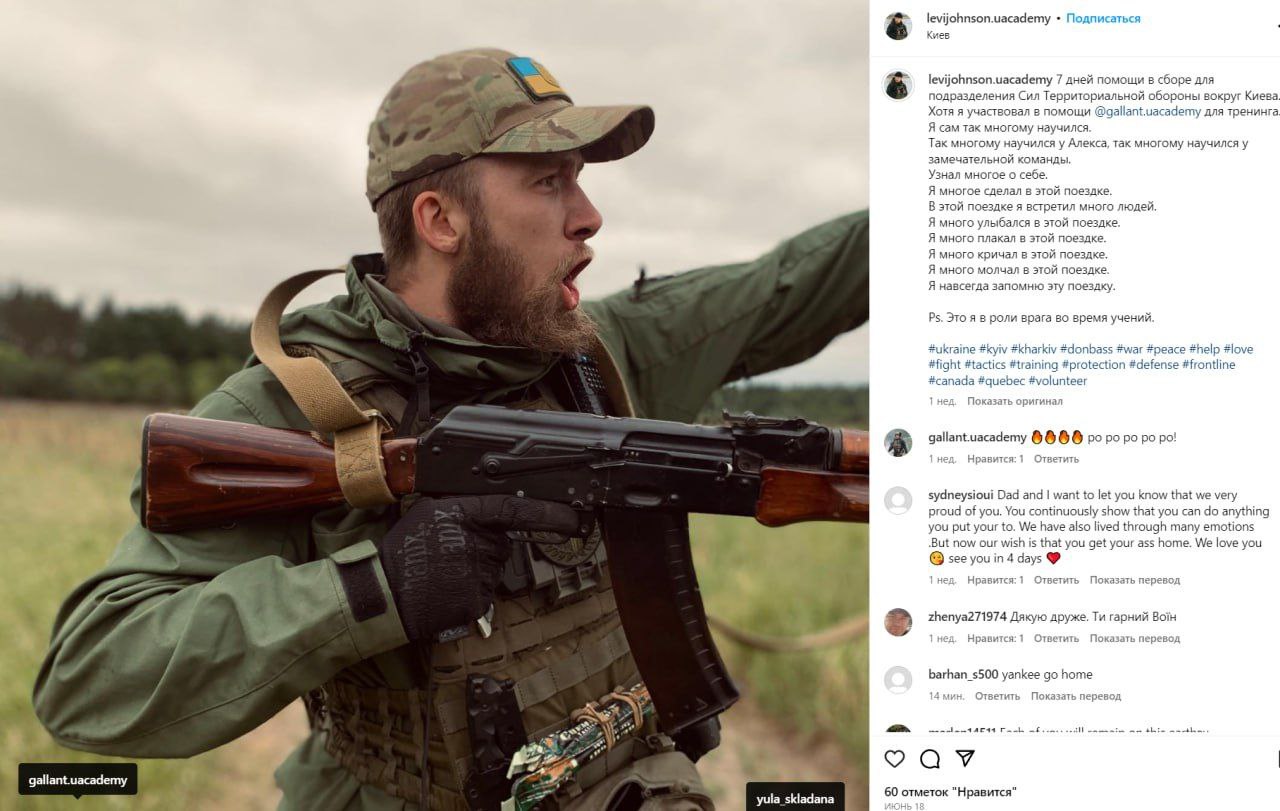Screen dimensions: 1280x811
Task: Click the Подписаться follow button
Action: tap(1103, 18)
